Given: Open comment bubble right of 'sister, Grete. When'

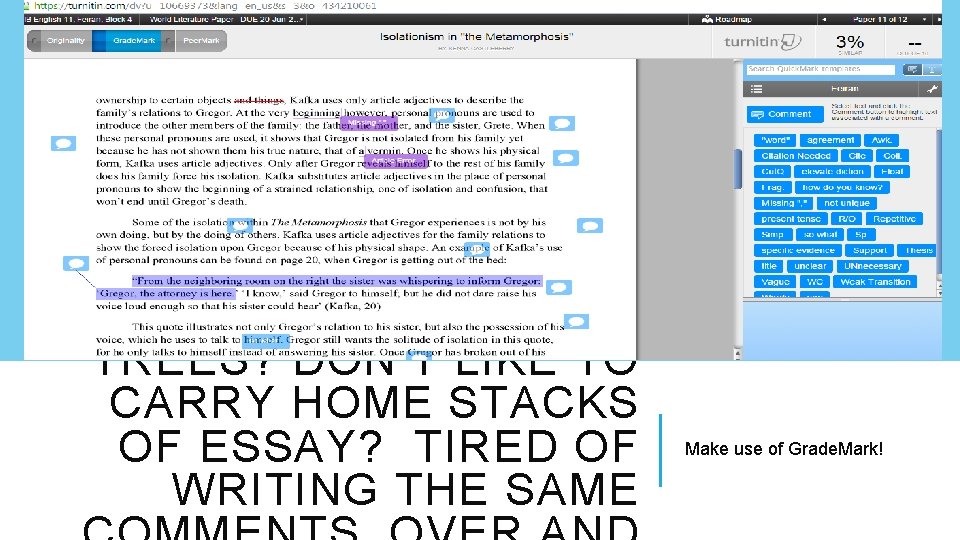Looking at the screenshot, I should (x=562, y=124).
